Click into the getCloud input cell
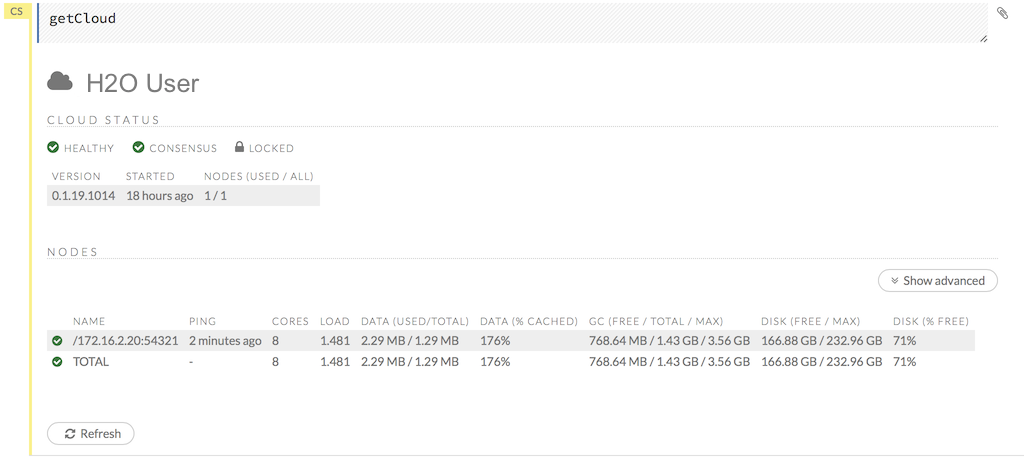Viewport: 1024px width, 460px height. point(500,20)
